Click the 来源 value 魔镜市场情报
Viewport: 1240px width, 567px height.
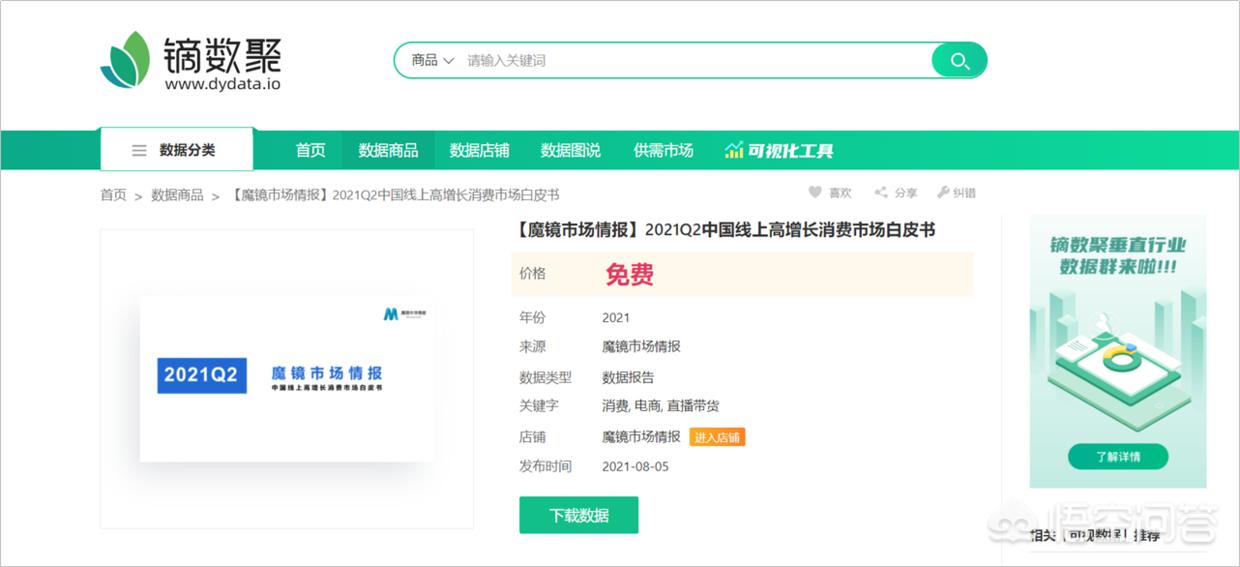click(641, 346)
